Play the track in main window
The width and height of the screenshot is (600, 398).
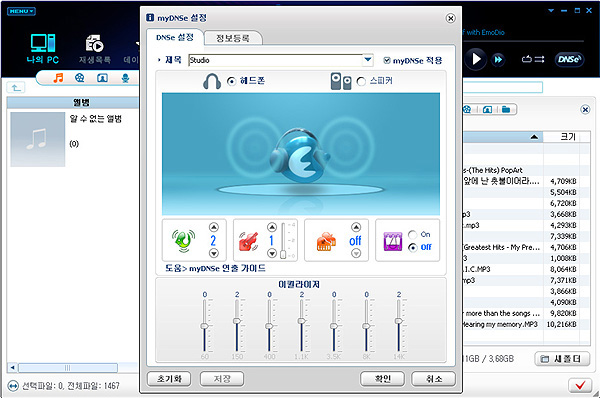pos(476,59)
